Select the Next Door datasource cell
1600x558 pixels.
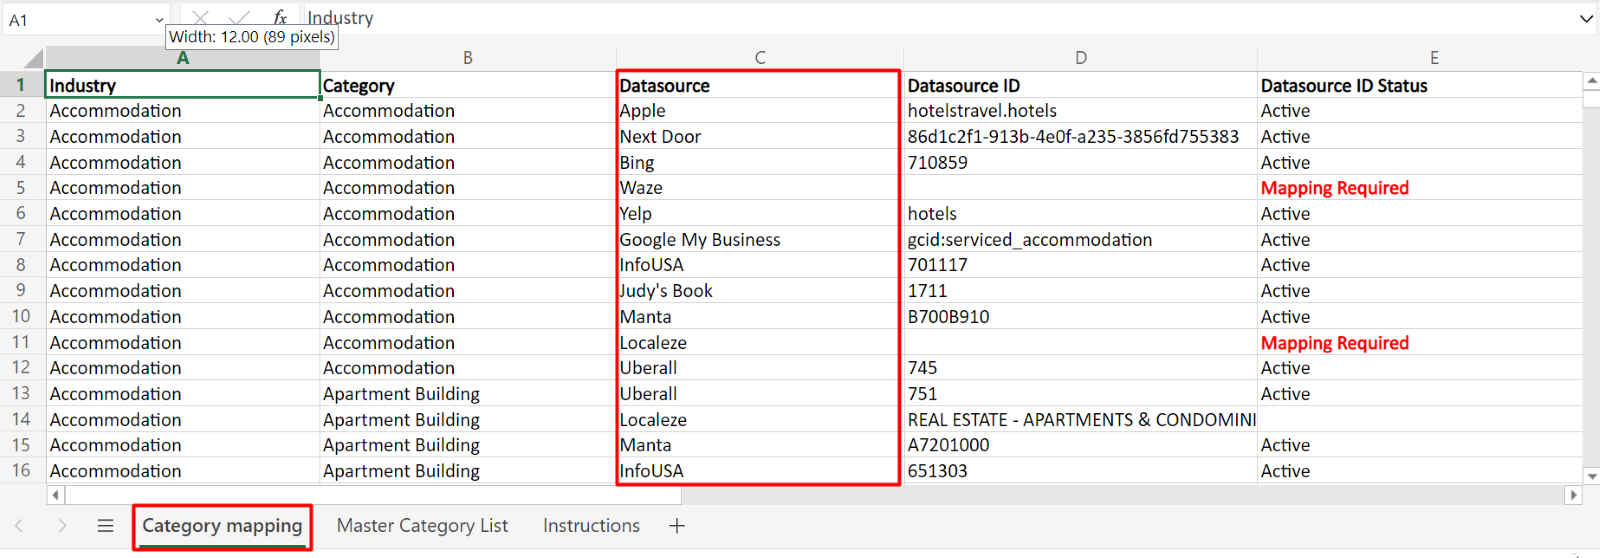760,136
